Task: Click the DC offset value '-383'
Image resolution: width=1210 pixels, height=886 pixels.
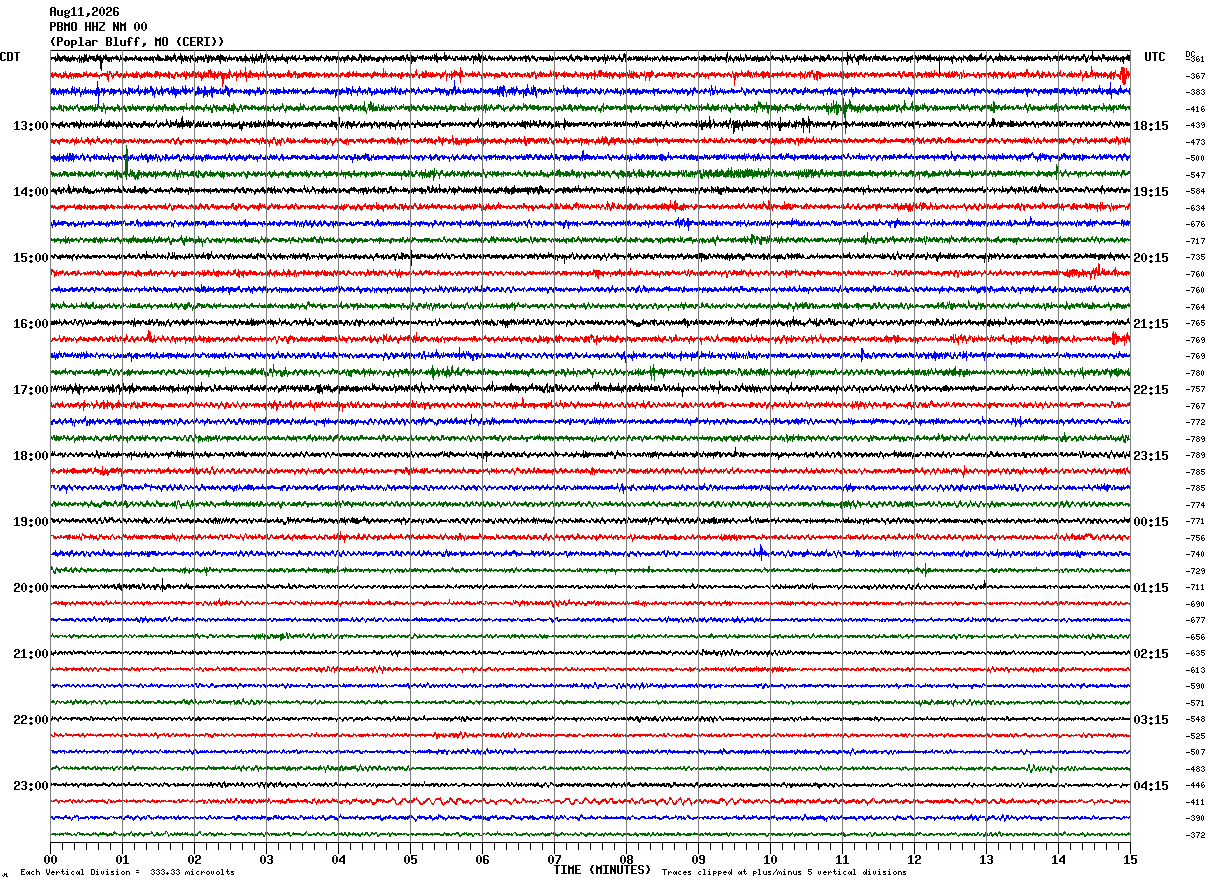Action: 1195,92
